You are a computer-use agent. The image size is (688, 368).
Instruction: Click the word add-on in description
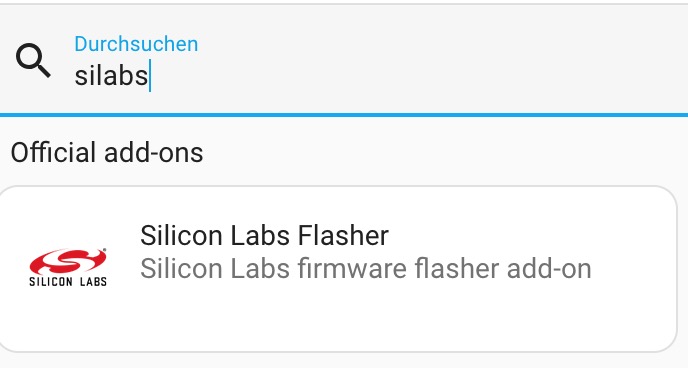click(x=549, y=268)
